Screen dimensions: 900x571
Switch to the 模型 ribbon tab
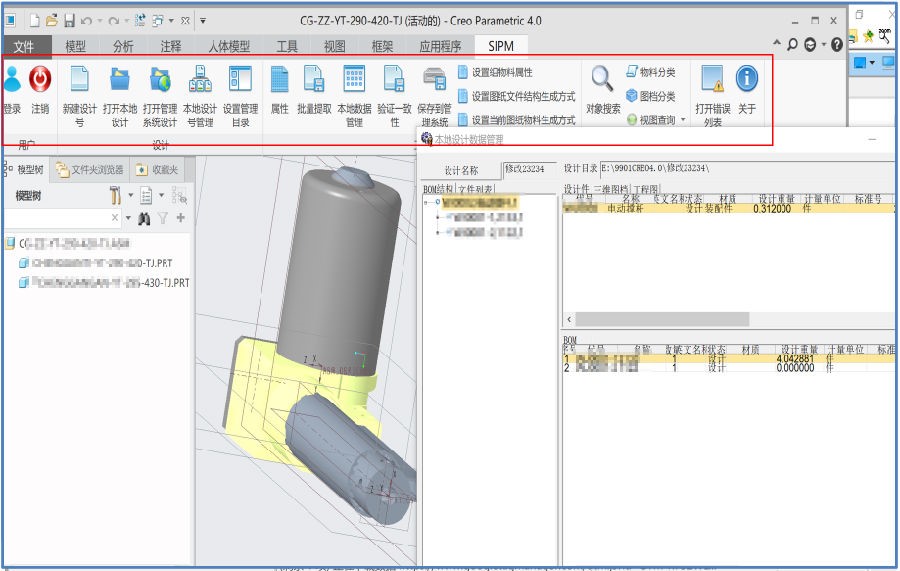(75, 46)
